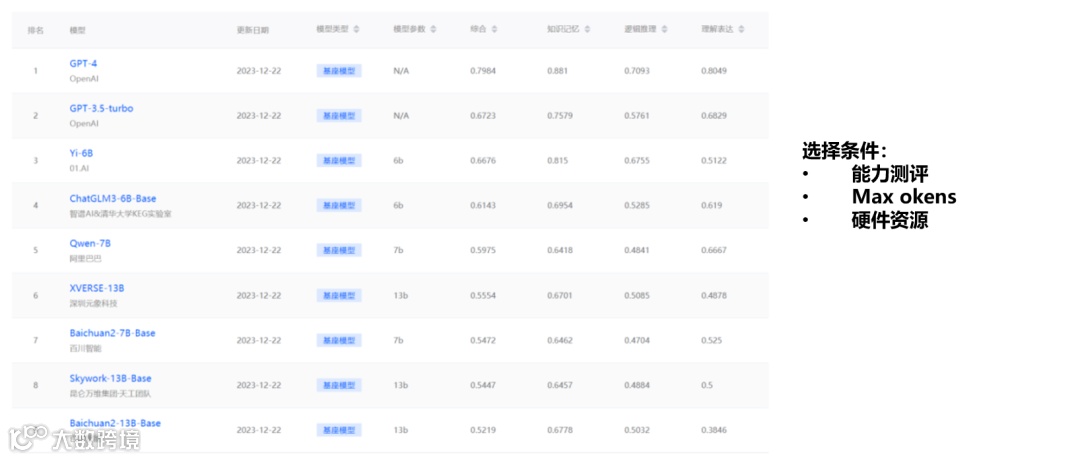This screenshot has width=1080, height=459.
Task: Select the 0.5554 score of XVERSE-13B
Action: [483, 296]
